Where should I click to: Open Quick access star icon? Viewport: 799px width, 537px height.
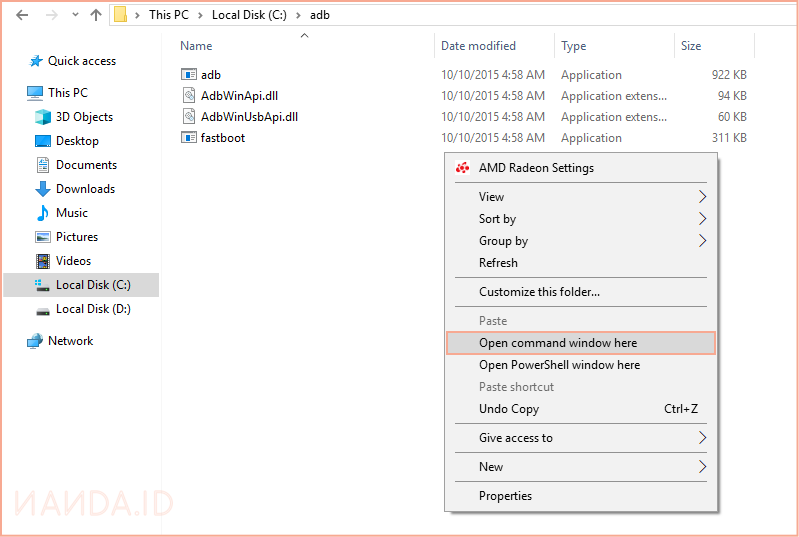(36, 61)
